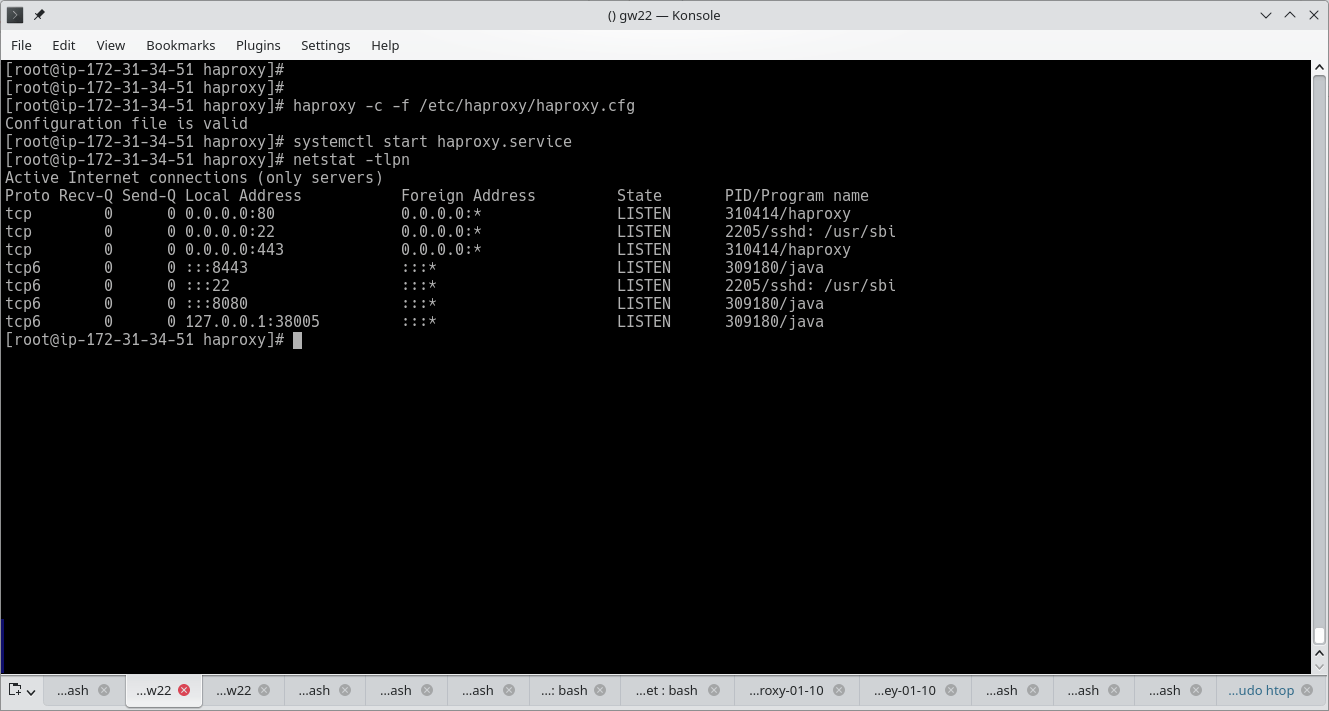The height and width of the screenshot is (711, 1329).
Task: Click the terminal prompt to focus input
Action: click(298, 340)
